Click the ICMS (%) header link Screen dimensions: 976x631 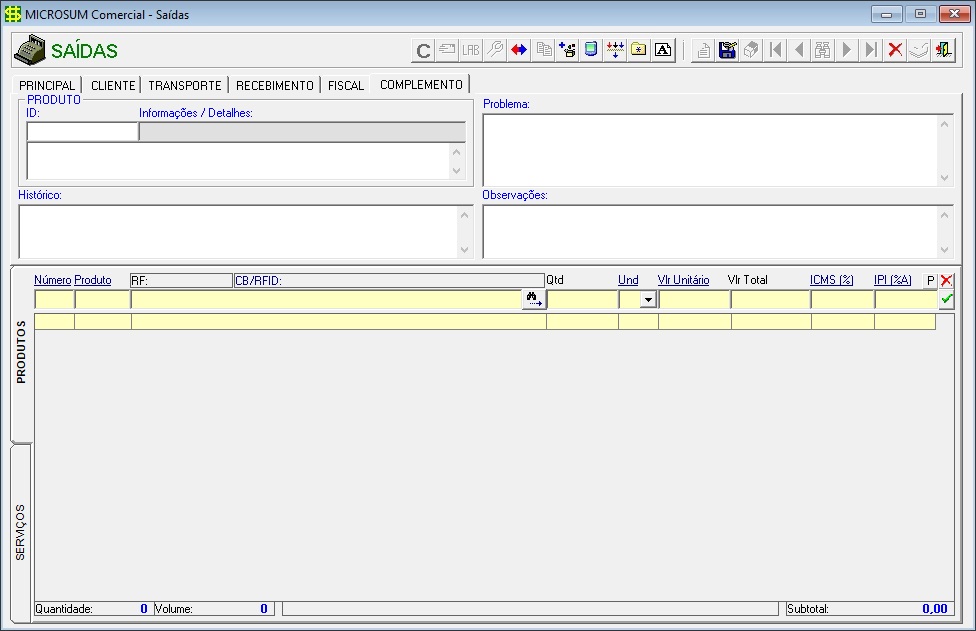[831, 281]
